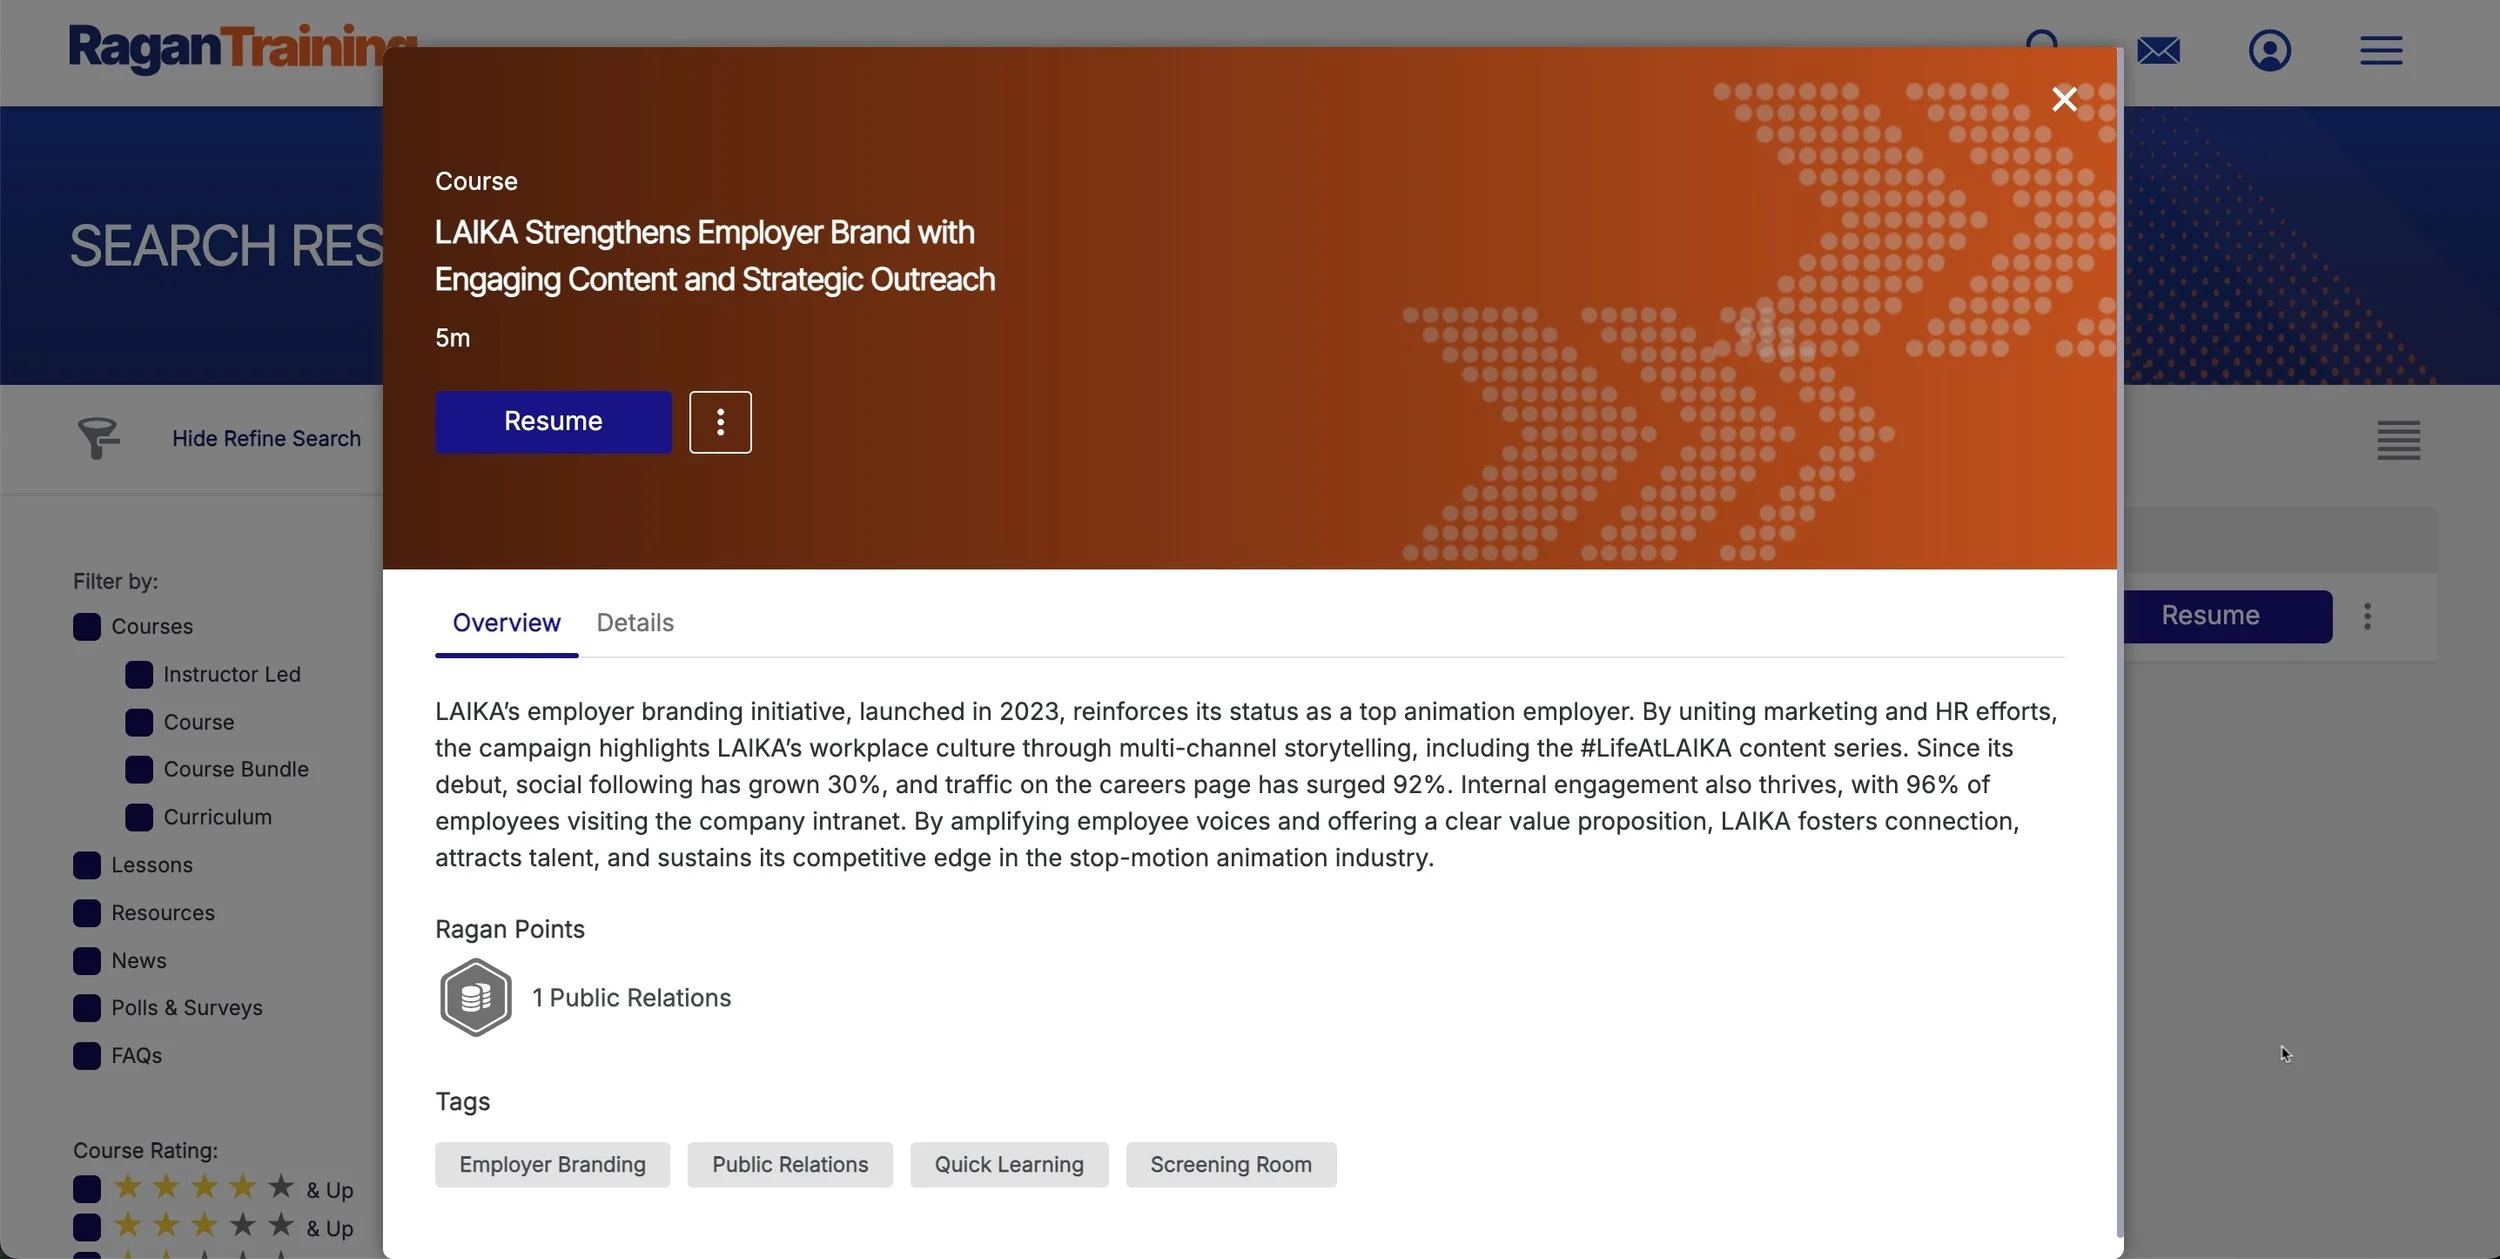Click the mail envelope icon in header
Screen dimensions: 2500x1259
[x=2158, y=50]
